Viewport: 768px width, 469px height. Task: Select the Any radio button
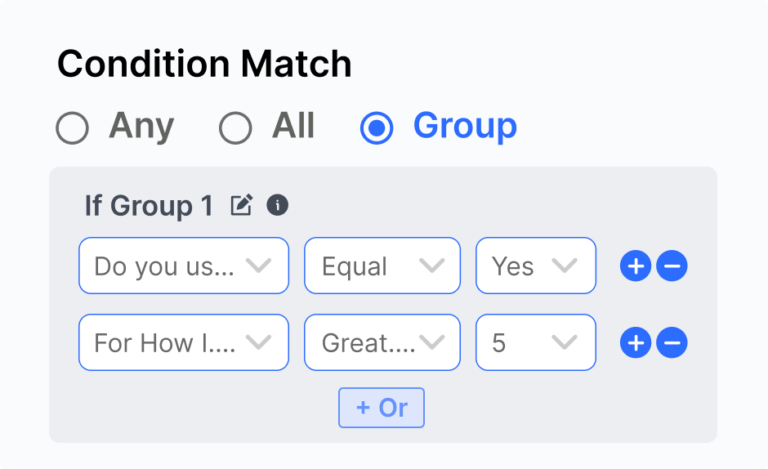tap(72, 128)
